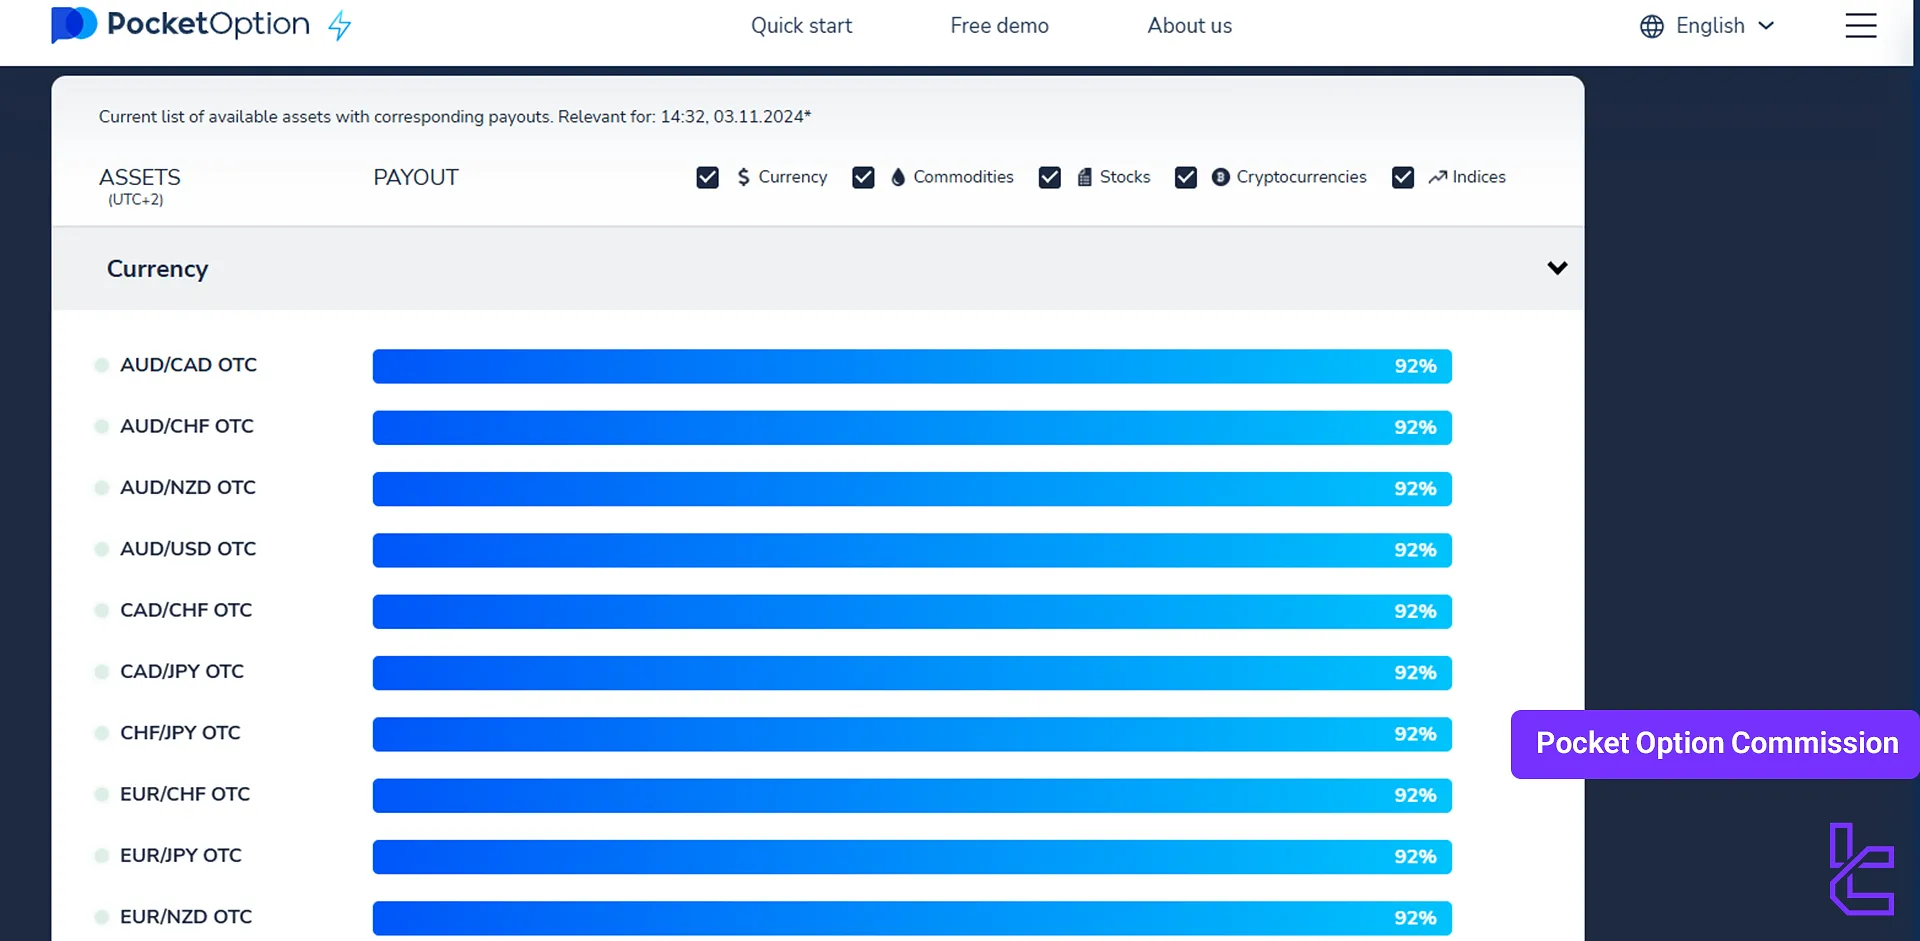The height and width of the screenshot is (941, 1920).
Task: Uncheck the Stocks filter checkbox
Action: (1050, 178)
